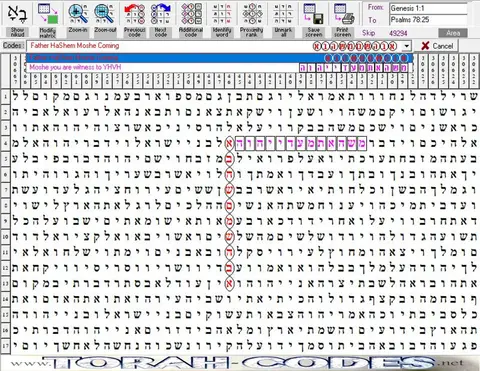The width and height of the screenshot is (480, 371).
Task: Select the row 1 header of the matrix
Action: pyautogui.click(x=5, y=97)
